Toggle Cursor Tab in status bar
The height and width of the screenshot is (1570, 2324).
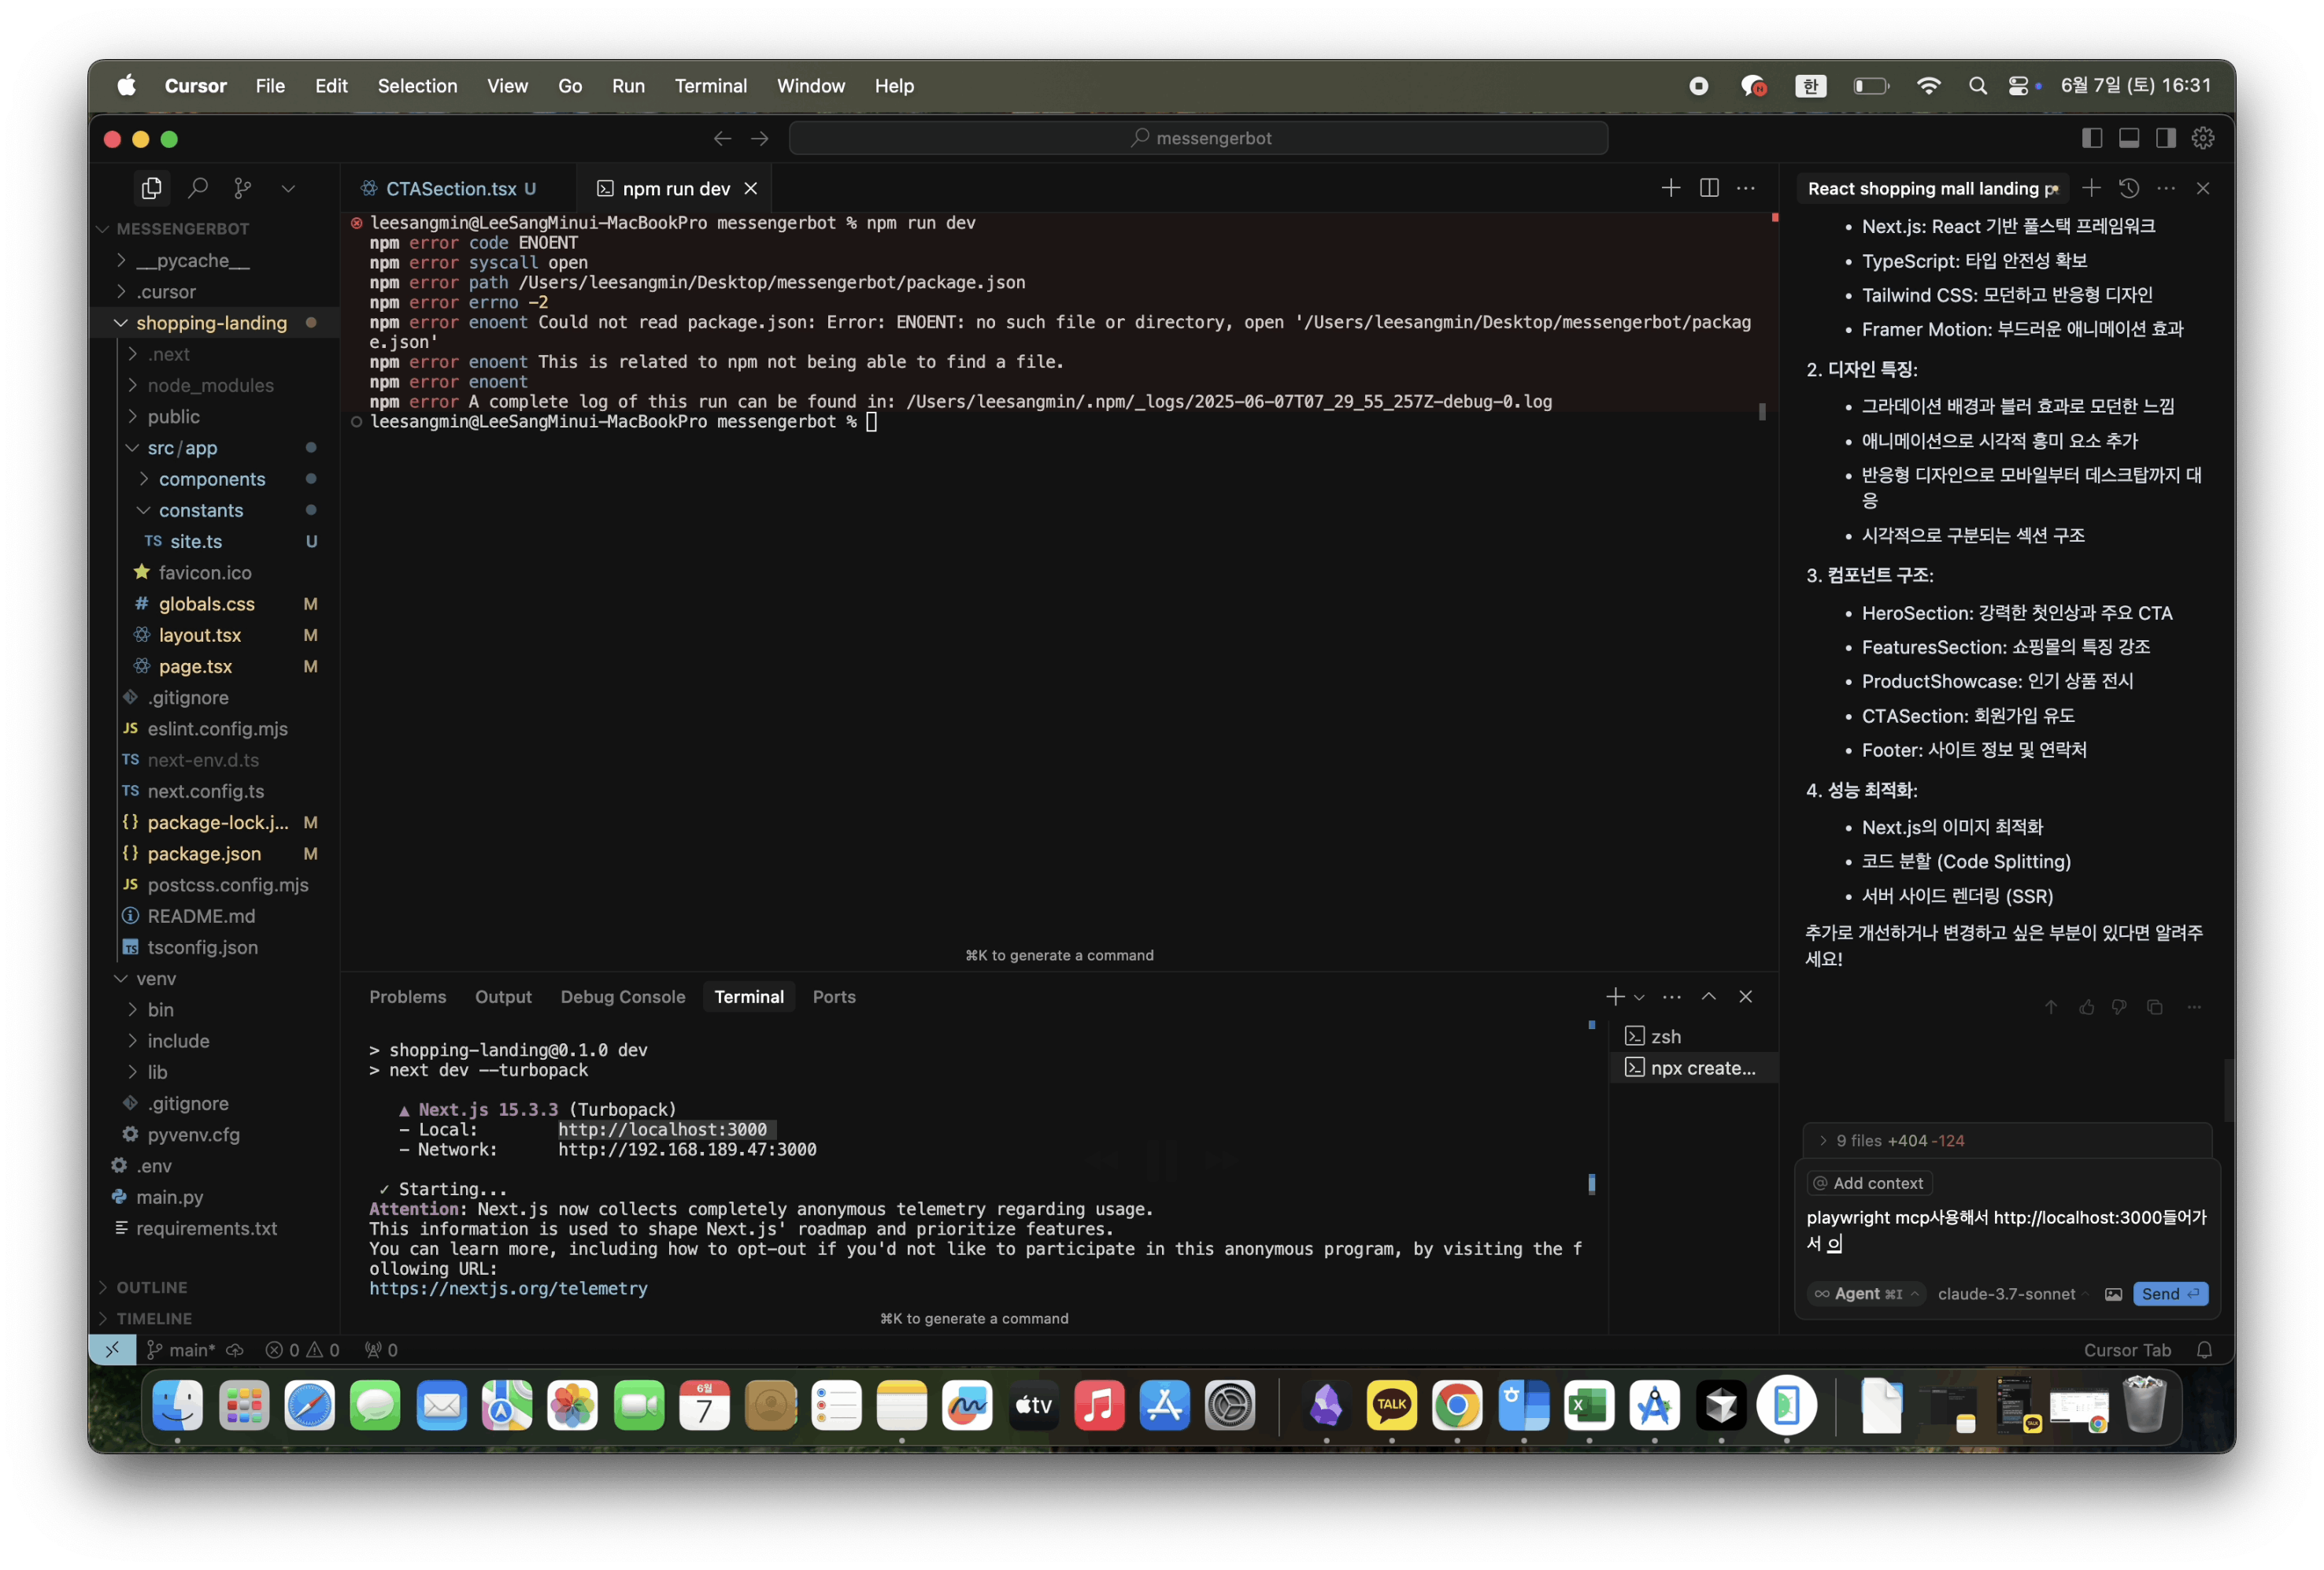(2127, 1350)
